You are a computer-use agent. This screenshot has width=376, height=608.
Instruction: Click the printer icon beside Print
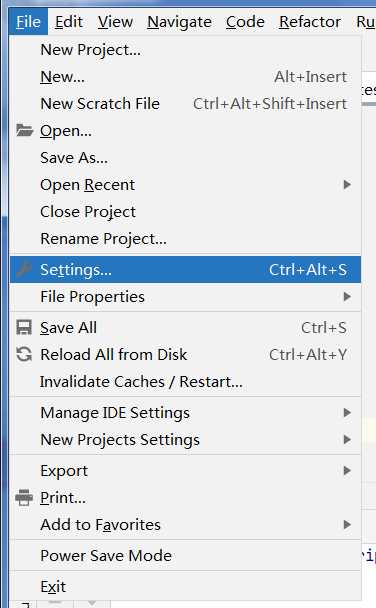click(24, 497)
